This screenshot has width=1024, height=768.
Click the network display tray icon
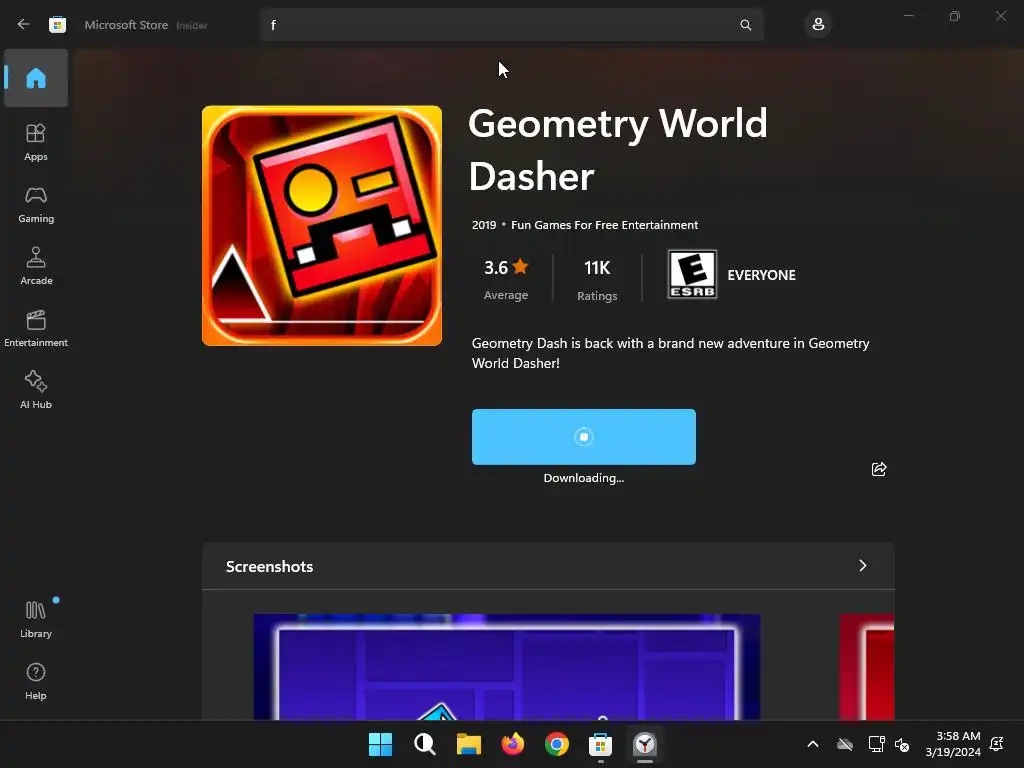876,744
